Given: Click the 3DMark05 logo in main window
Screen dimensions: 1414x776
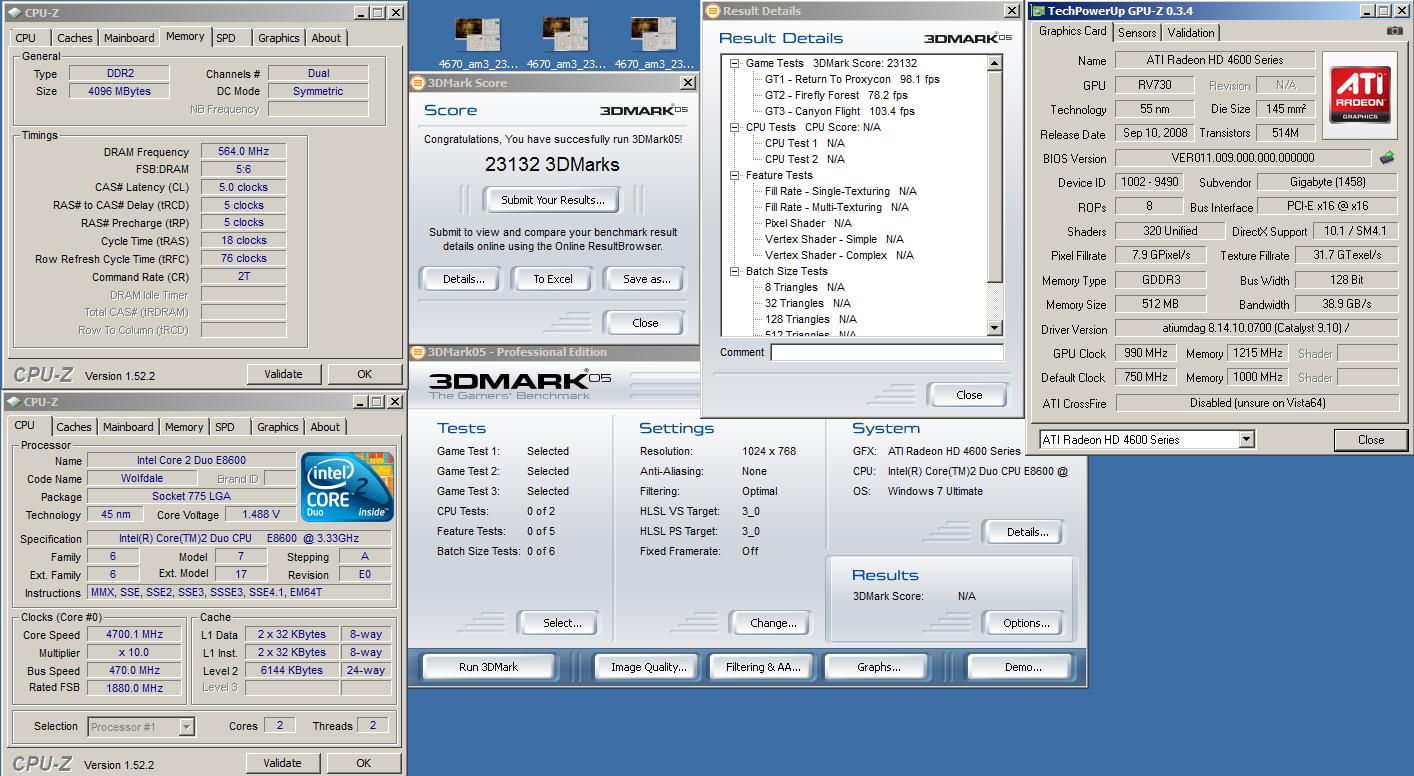Looking at the screenshot, I should [x=520, y=385].
